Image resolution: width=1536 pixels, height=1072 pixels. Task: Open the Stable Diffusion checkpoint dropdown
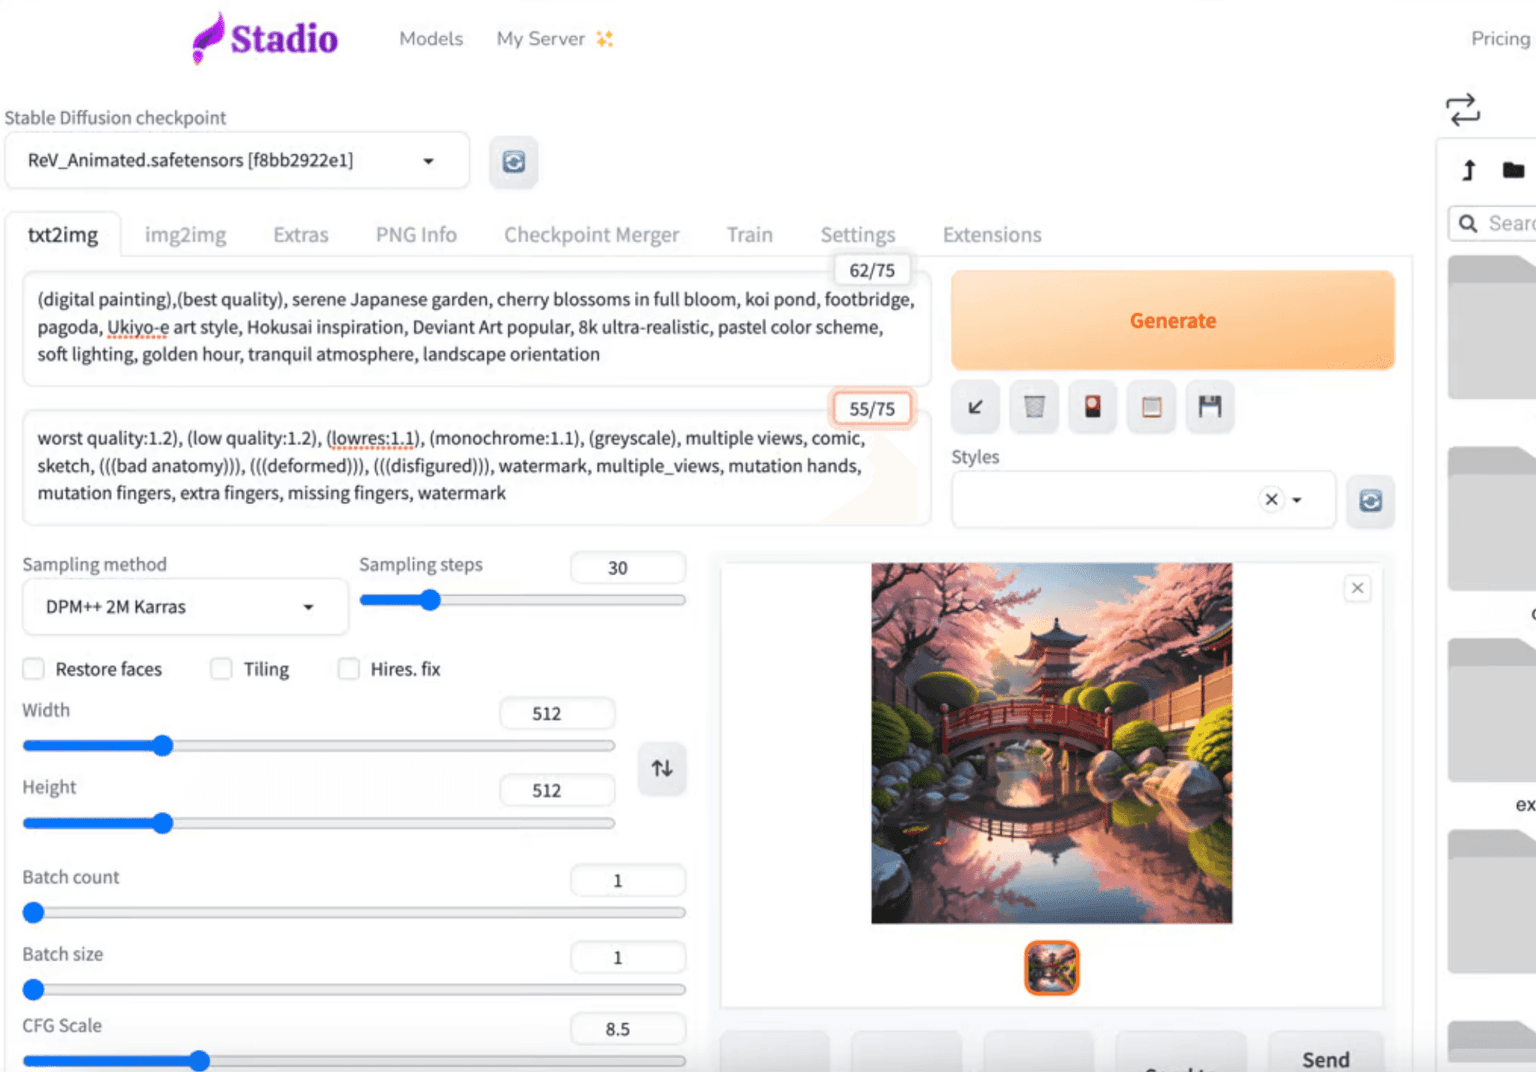tap(237, 161)
